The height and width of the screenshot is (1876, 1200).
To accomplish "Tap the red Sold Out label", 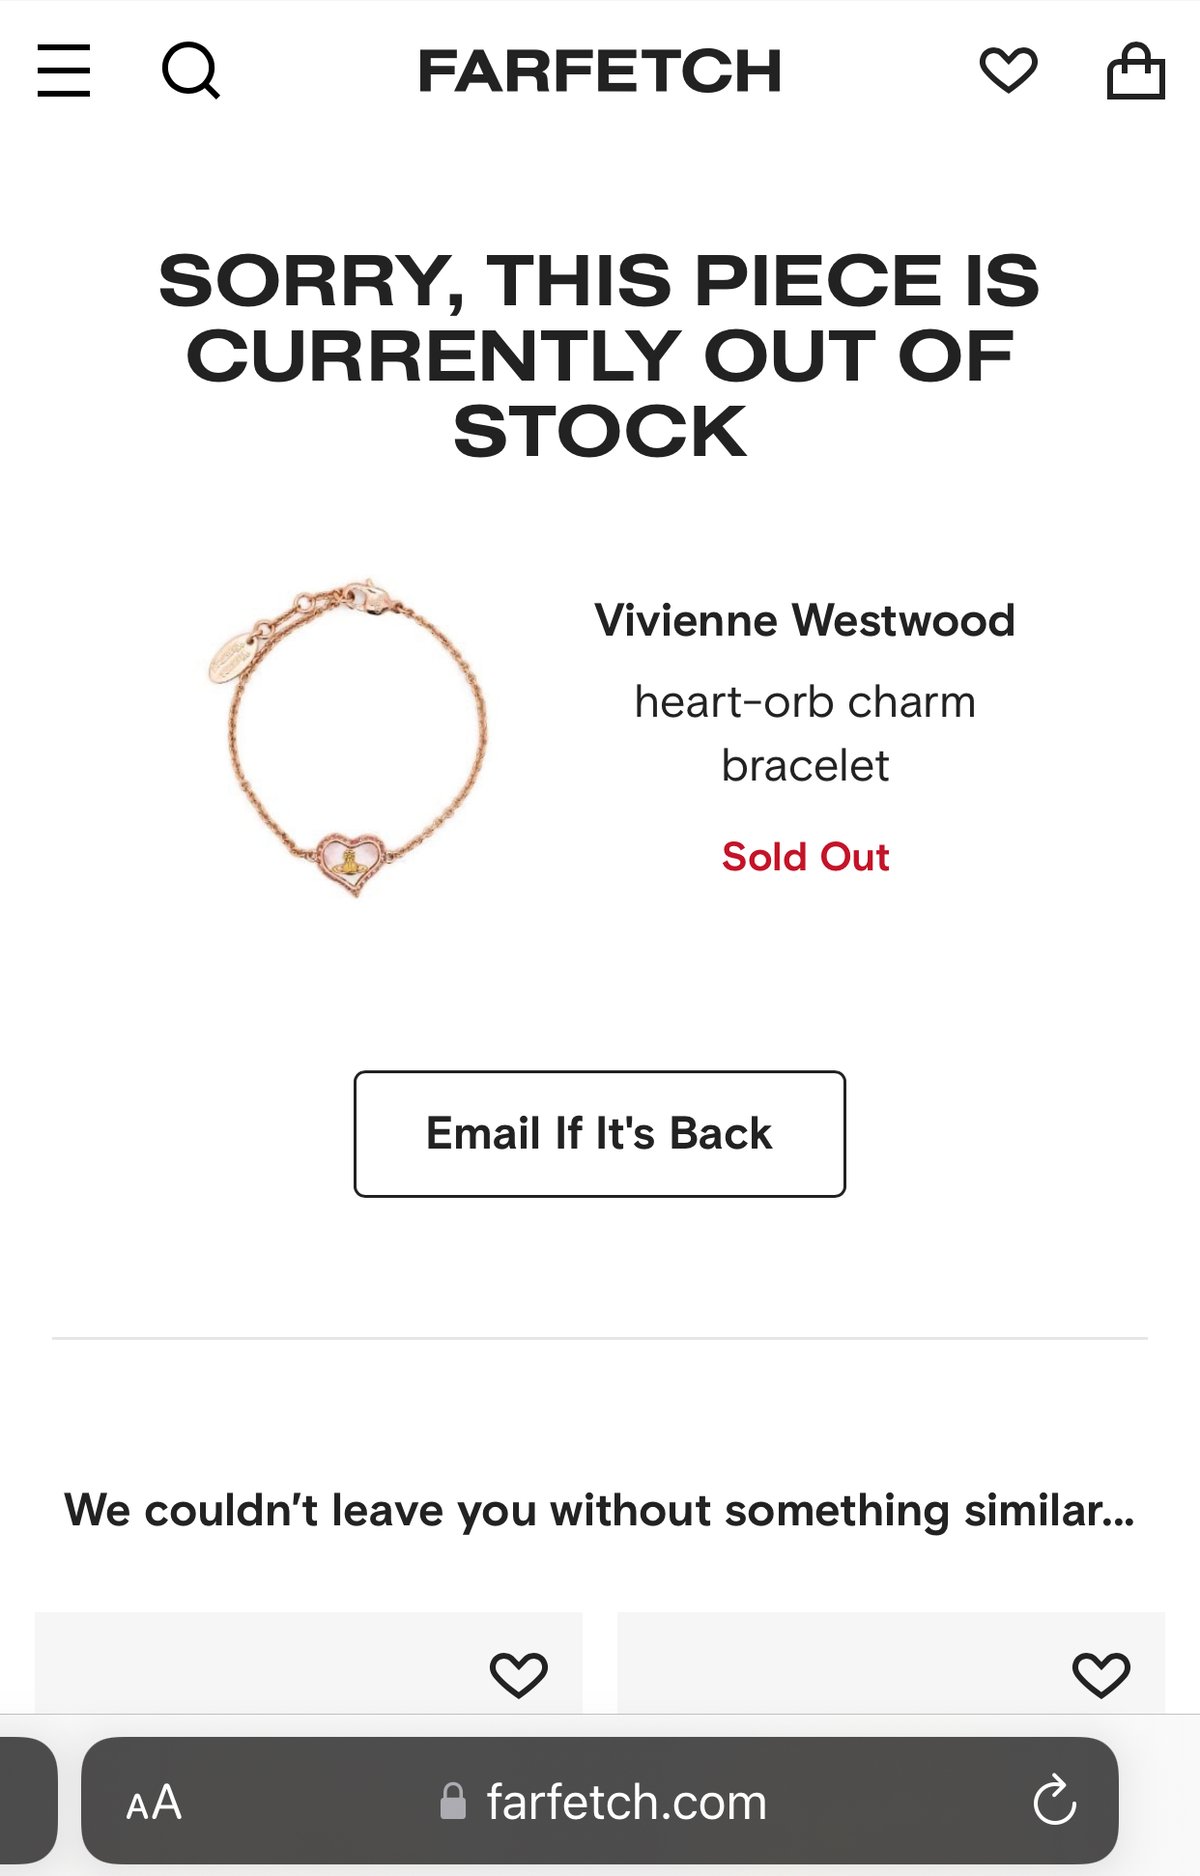I will (805, 857).
